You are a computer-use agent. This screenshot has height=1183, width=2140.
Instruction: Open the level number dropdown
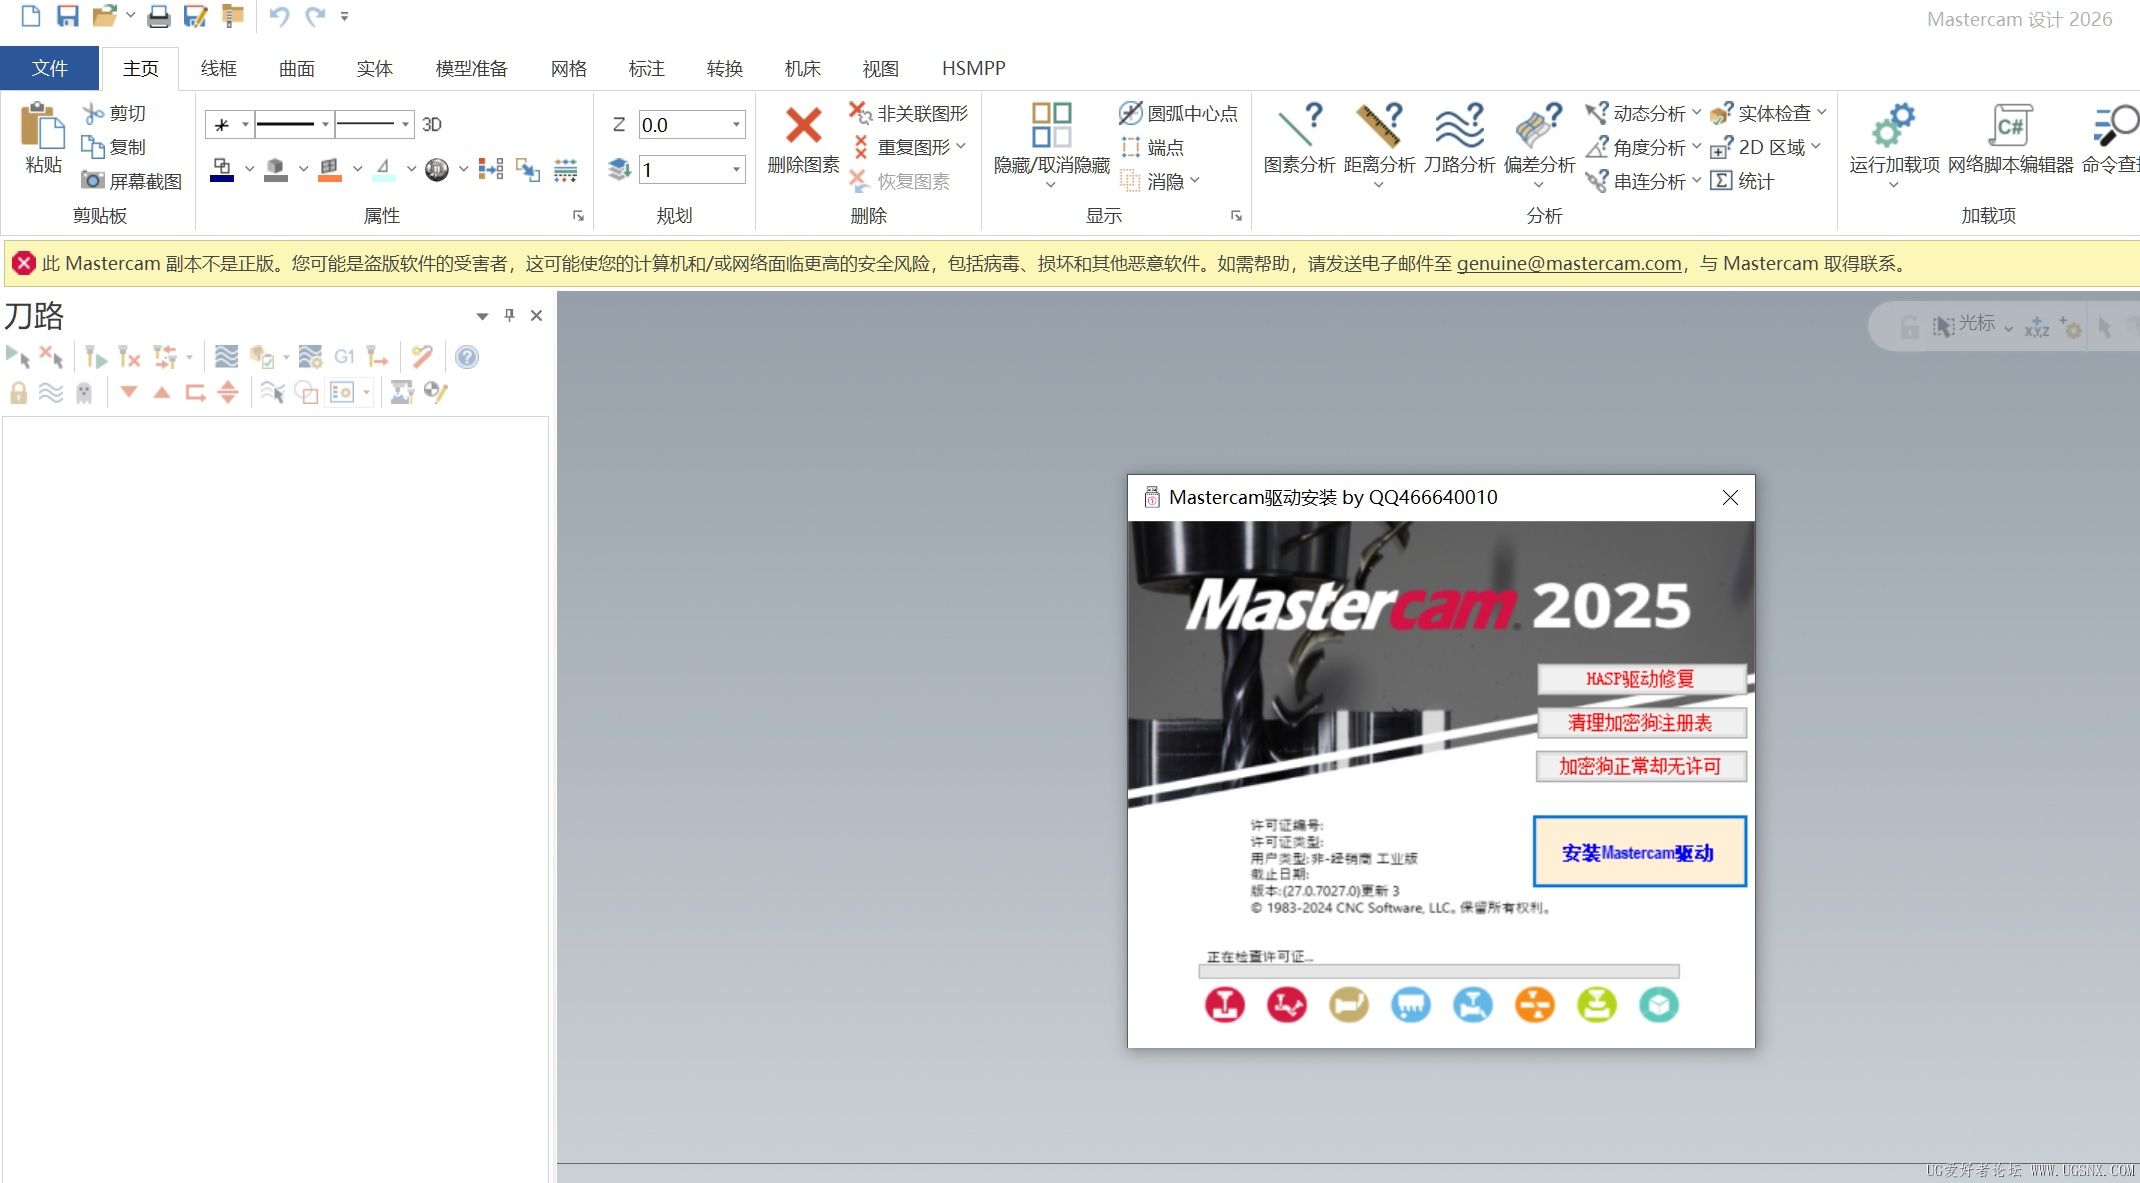pyautogui.click(x=736, y=169)
